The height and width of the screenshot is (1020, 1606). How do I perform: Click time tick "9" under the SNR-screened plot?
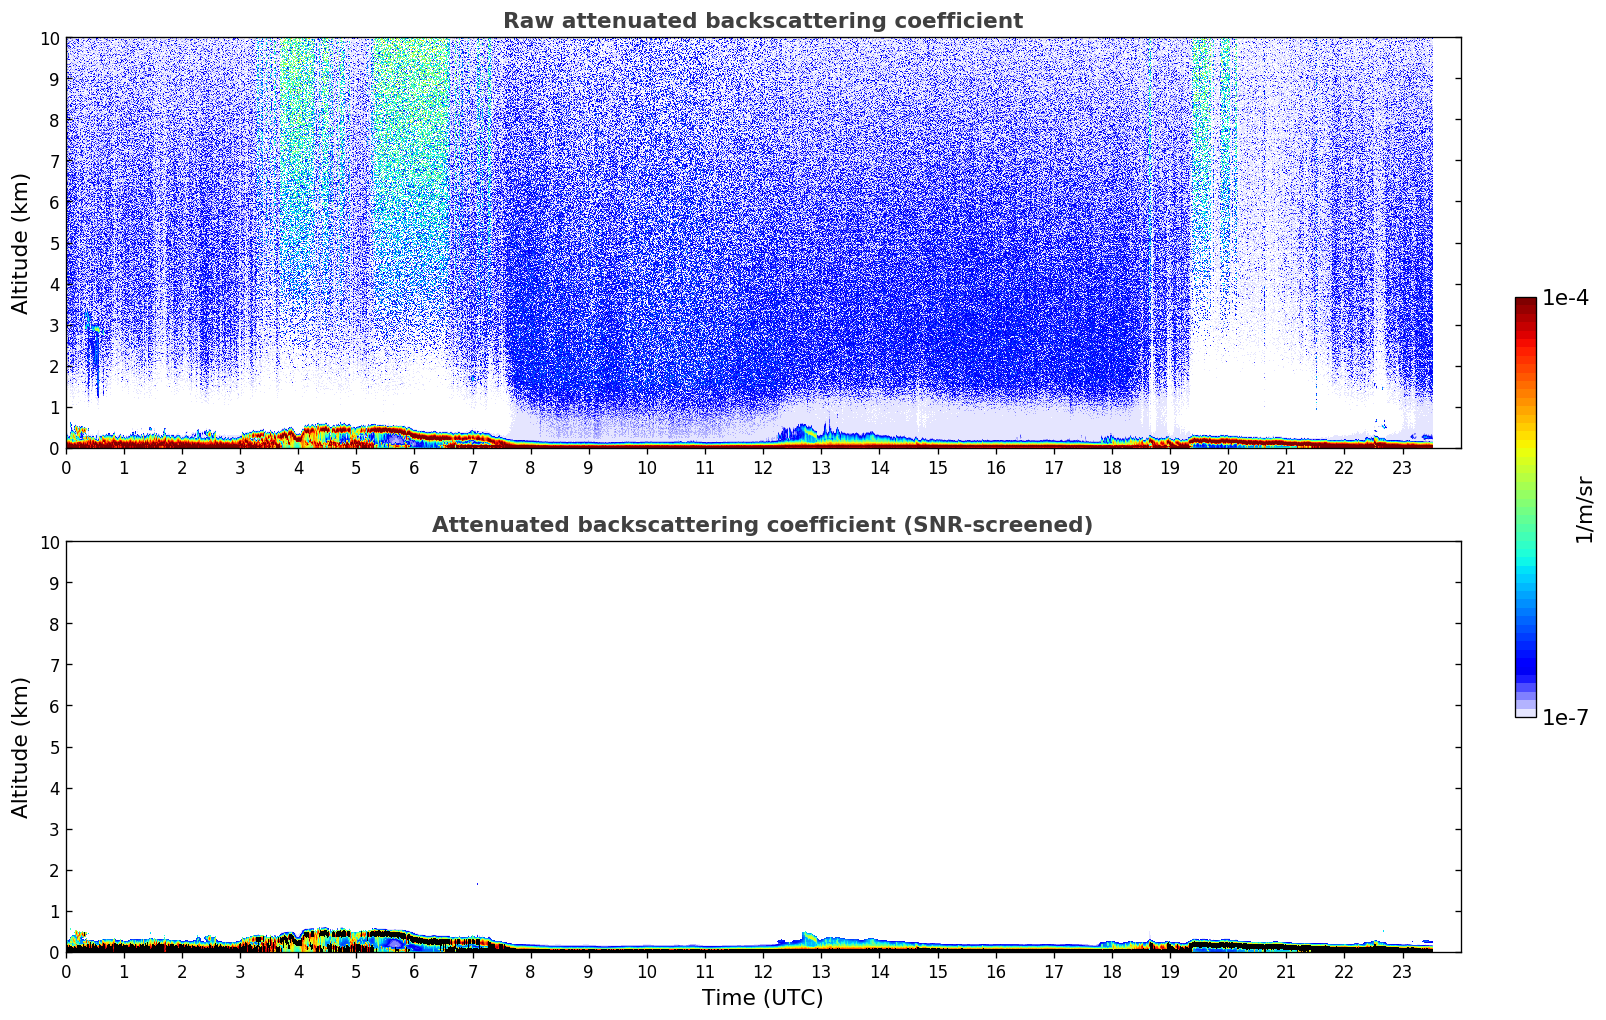point(589,972)
